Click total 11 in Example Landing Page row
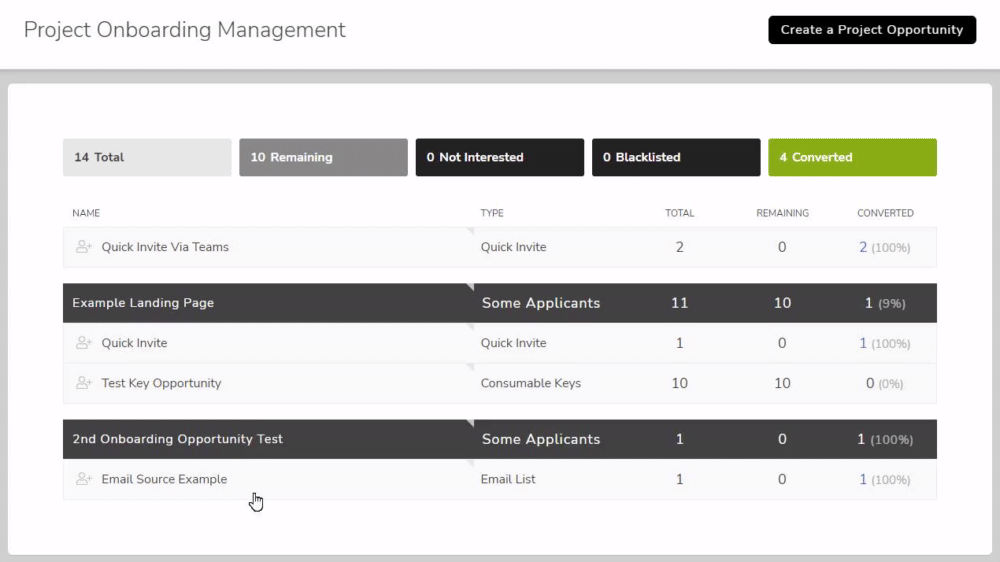The height and width of the screenshot is (562, 1000). (679, 303)
